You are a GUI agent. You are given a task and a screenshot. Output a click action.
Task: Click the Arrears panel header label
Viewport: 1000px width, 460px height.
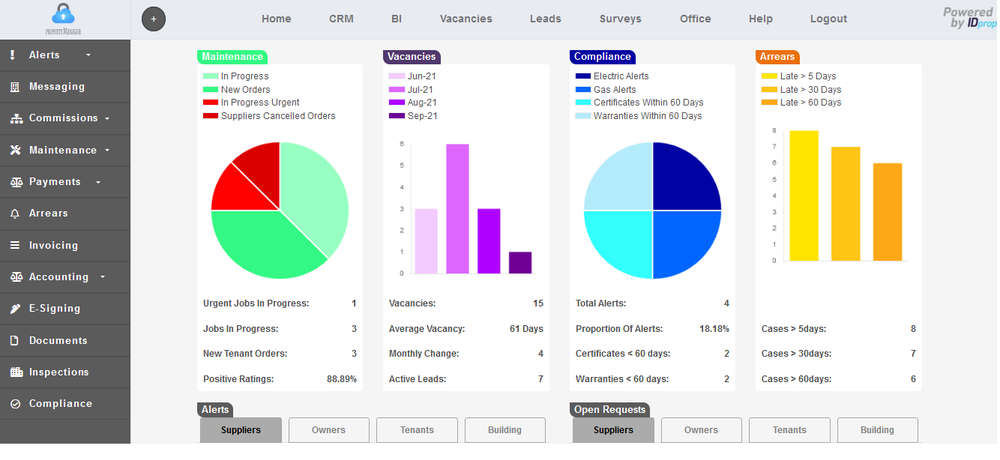[777, 57]
